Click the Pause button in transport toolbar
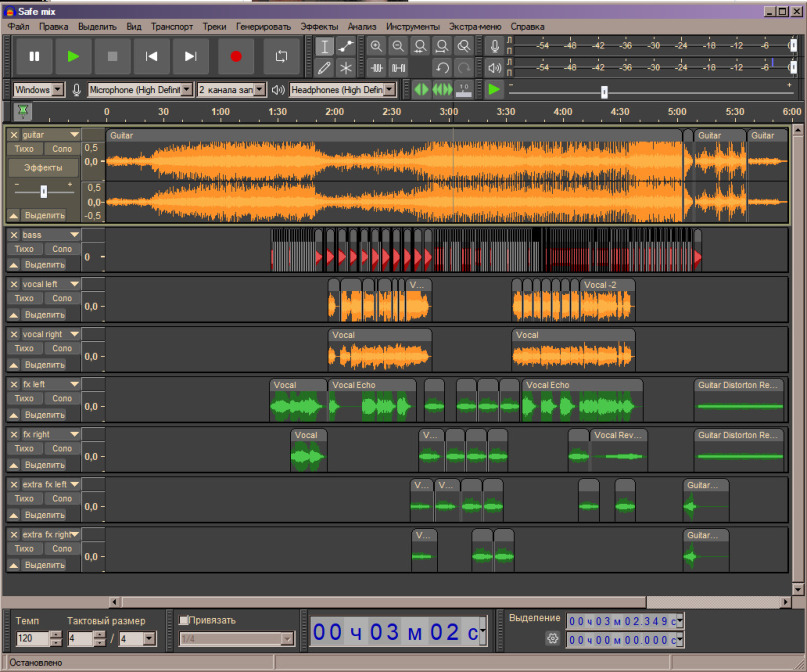 34,57
